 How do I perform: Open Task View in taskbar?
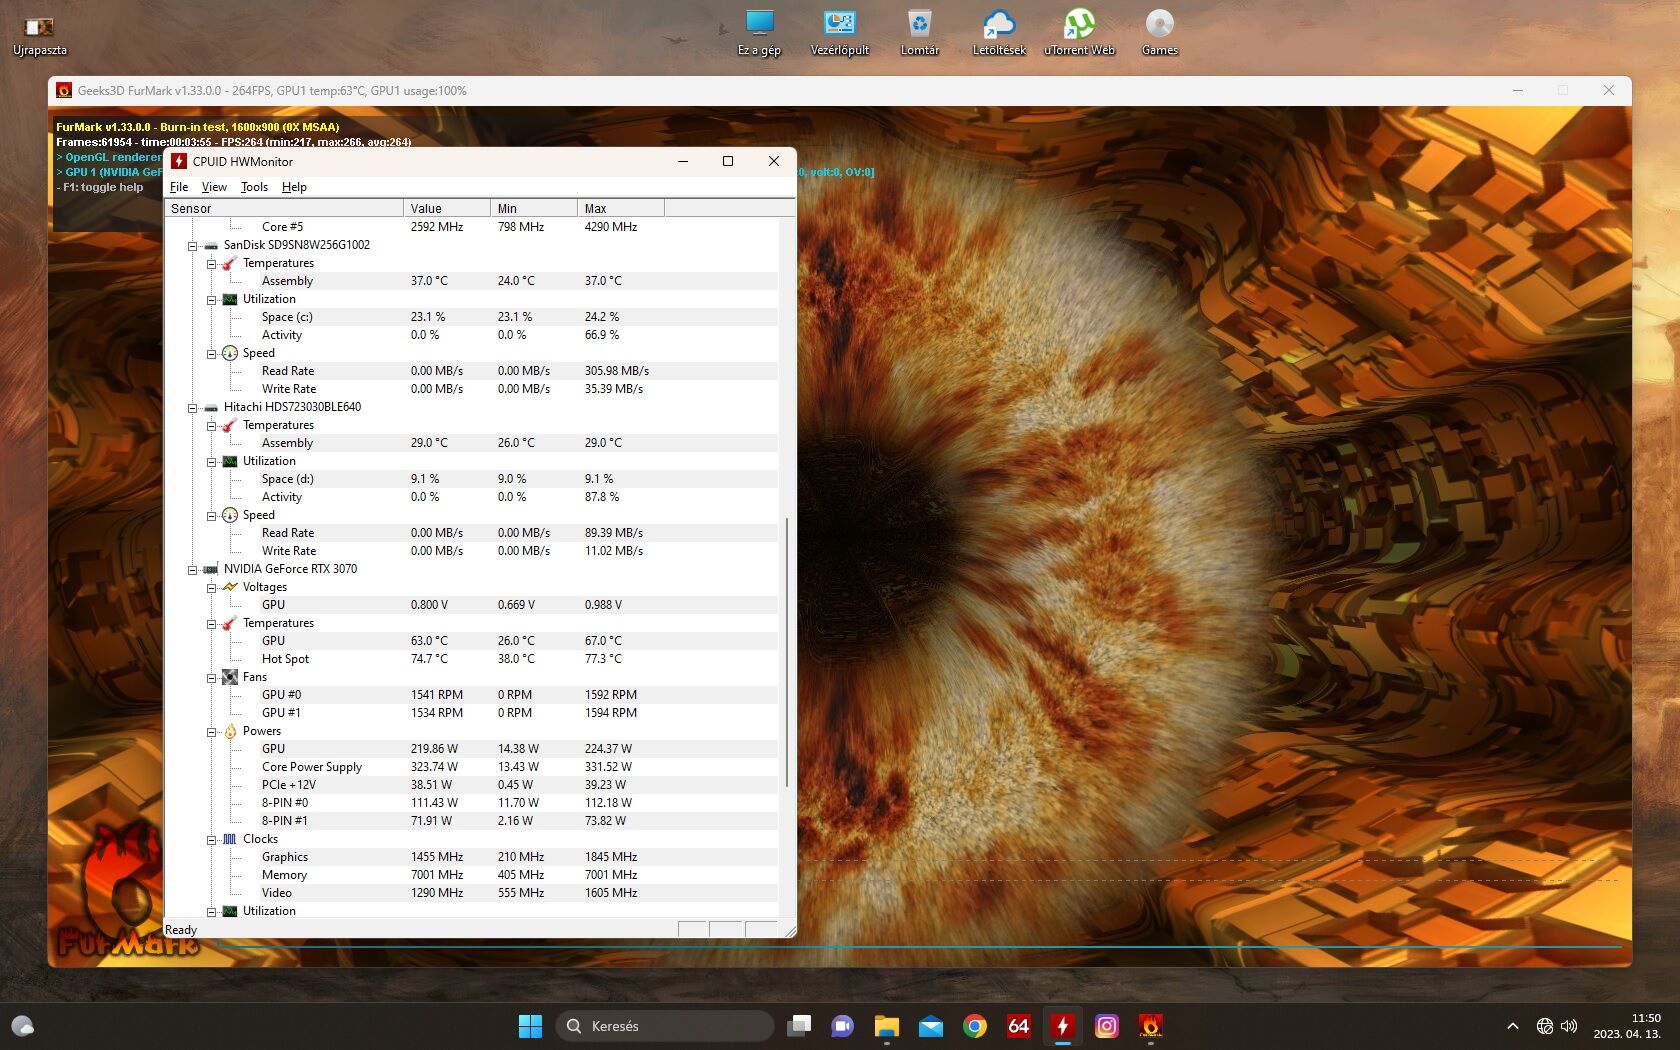pos(799,1026)
